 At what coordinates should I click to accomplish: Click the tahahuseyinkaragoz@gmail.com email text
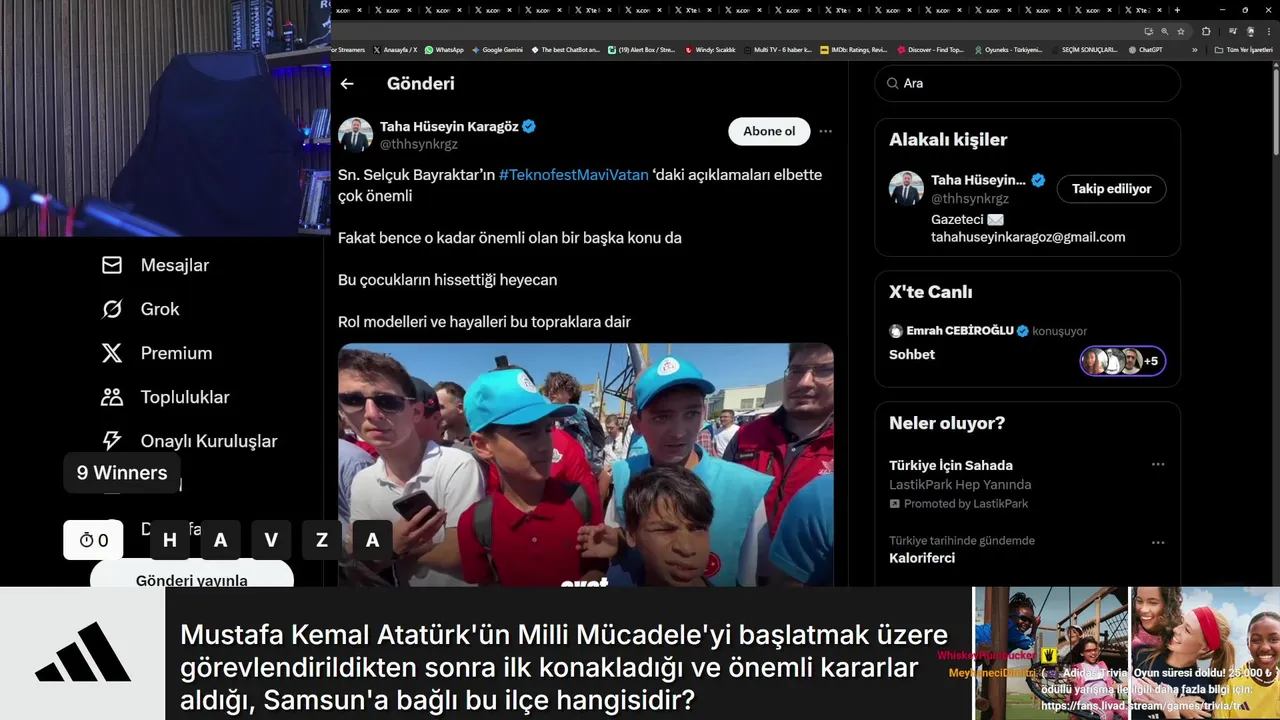tap(1028, 237)
